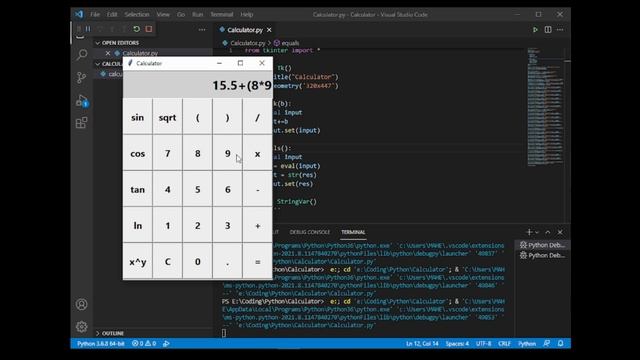This screenshot has height=360, width=640.
Task: Select second Python Debug terminal entry
Action: click(x=542, y=256)
